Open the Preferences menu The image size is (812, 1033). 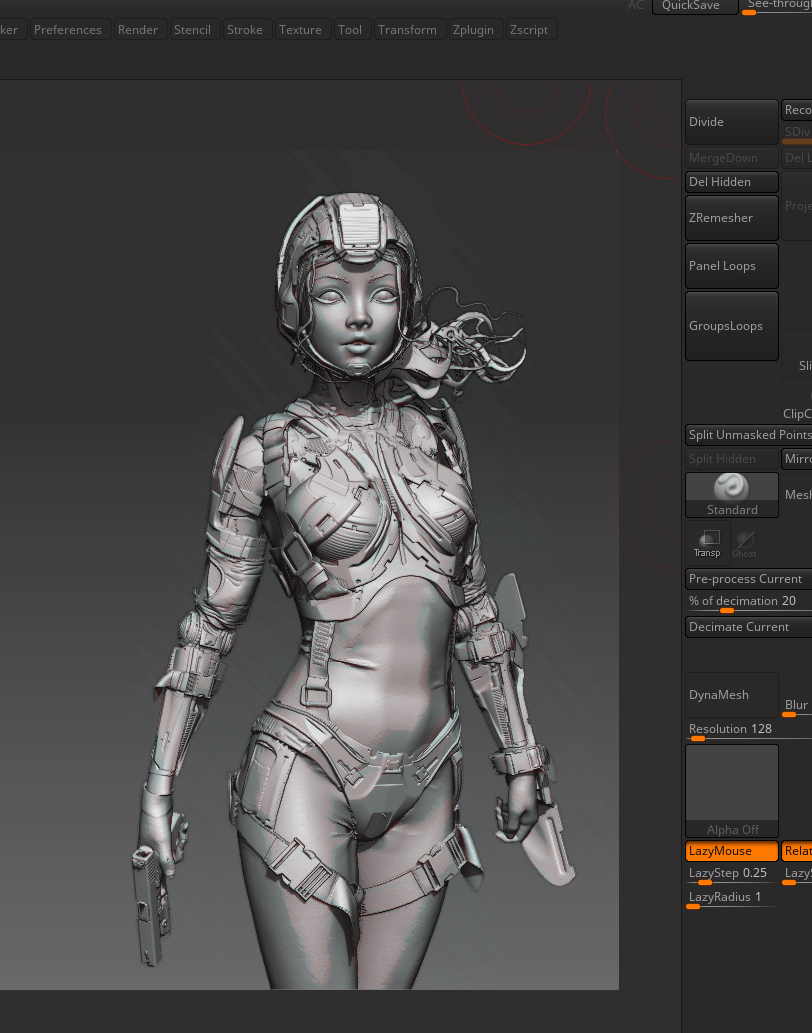(68, 30)
